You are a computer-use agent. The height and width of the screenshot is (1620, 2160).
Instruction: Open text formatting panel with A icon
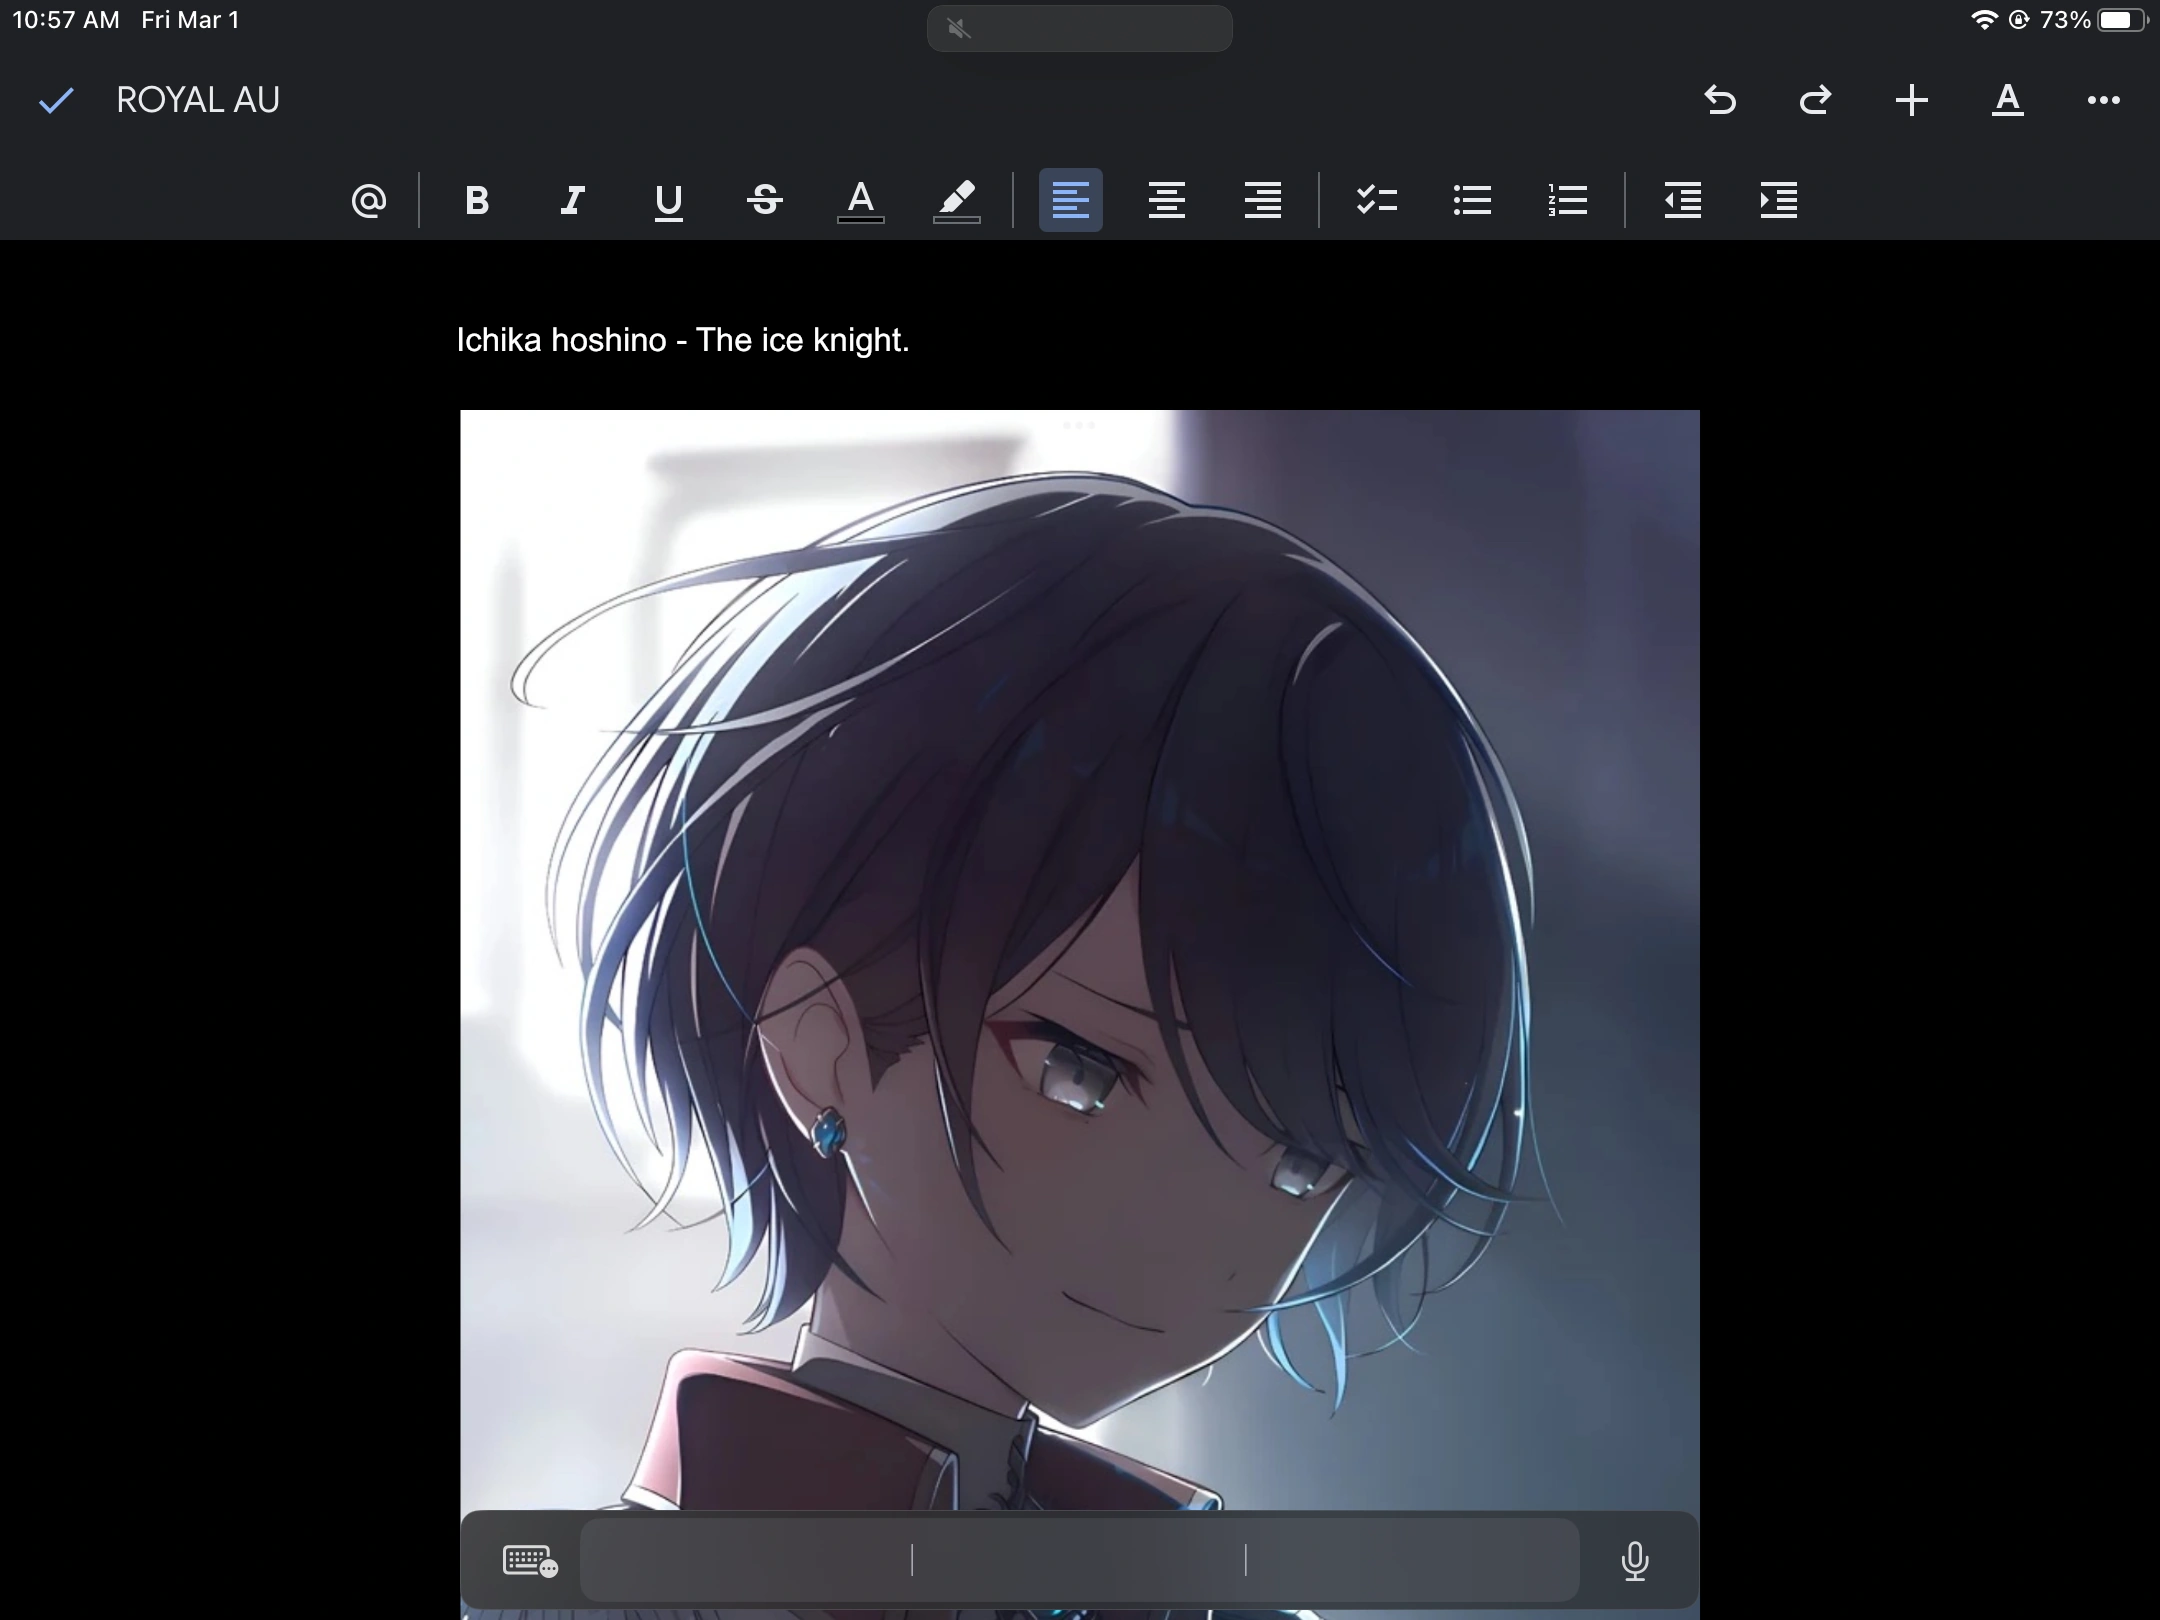pos(2007,100)
